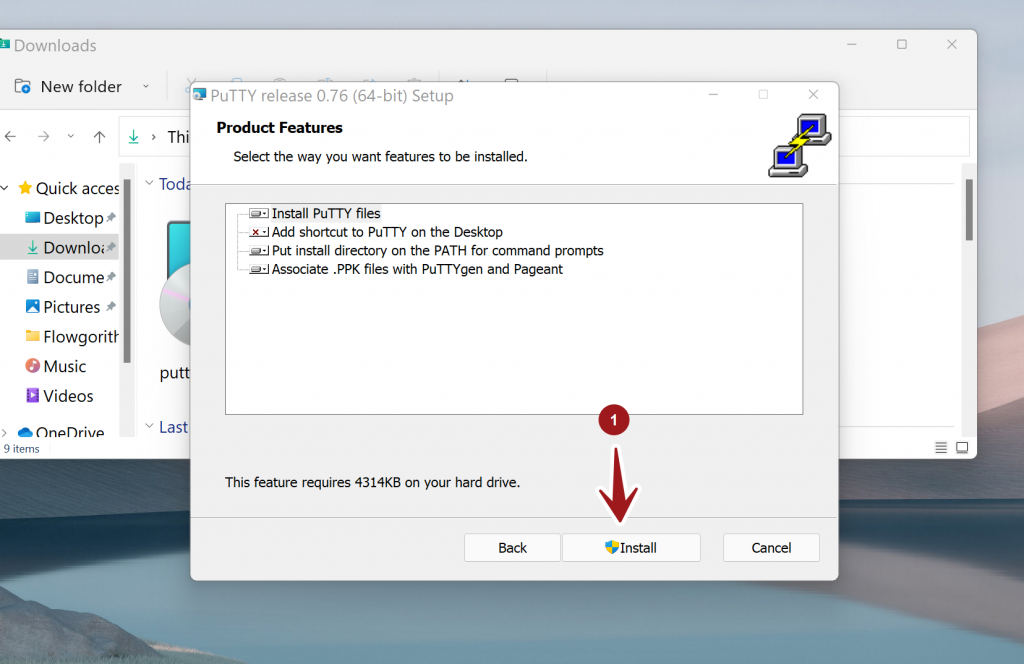Click the PuTTY linked computers logo

click(799, 146)
